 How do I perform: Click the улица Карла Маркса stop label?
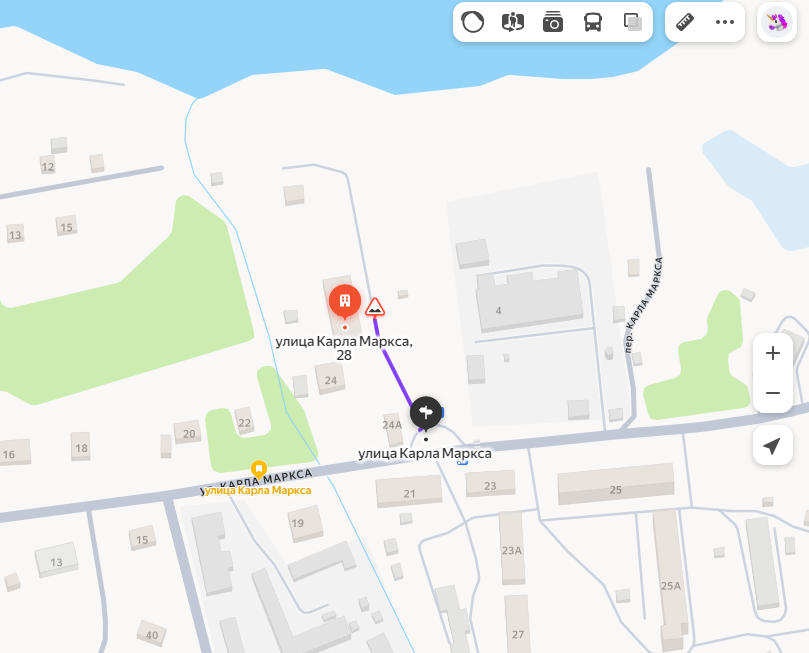pos(425,453)
